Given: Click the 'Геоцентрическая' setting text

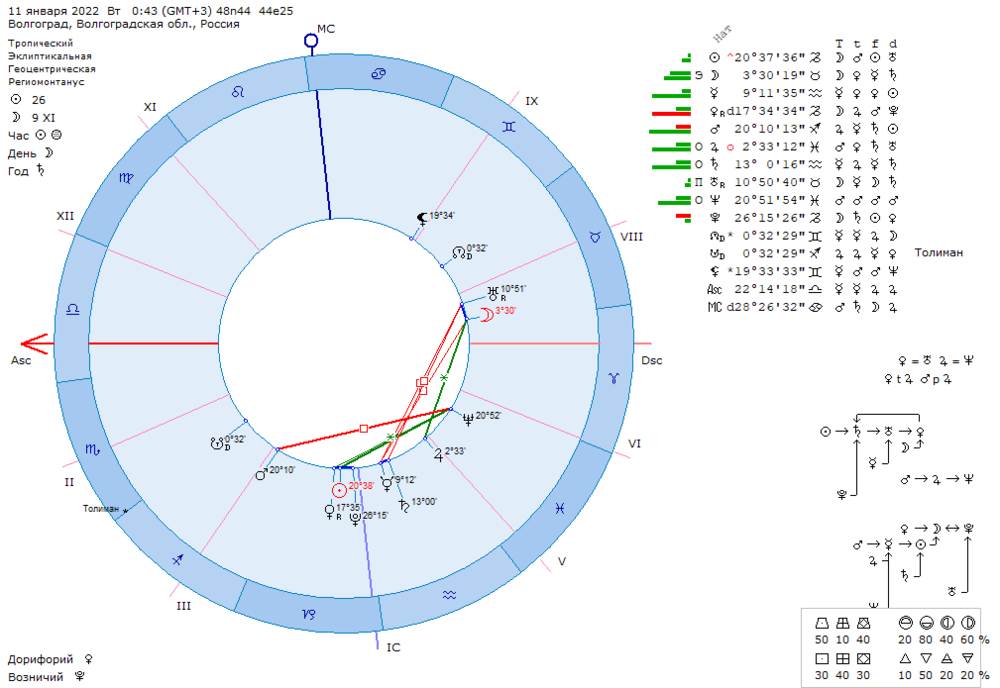Looking at the screenshot, I should click(x=52, y=69).
